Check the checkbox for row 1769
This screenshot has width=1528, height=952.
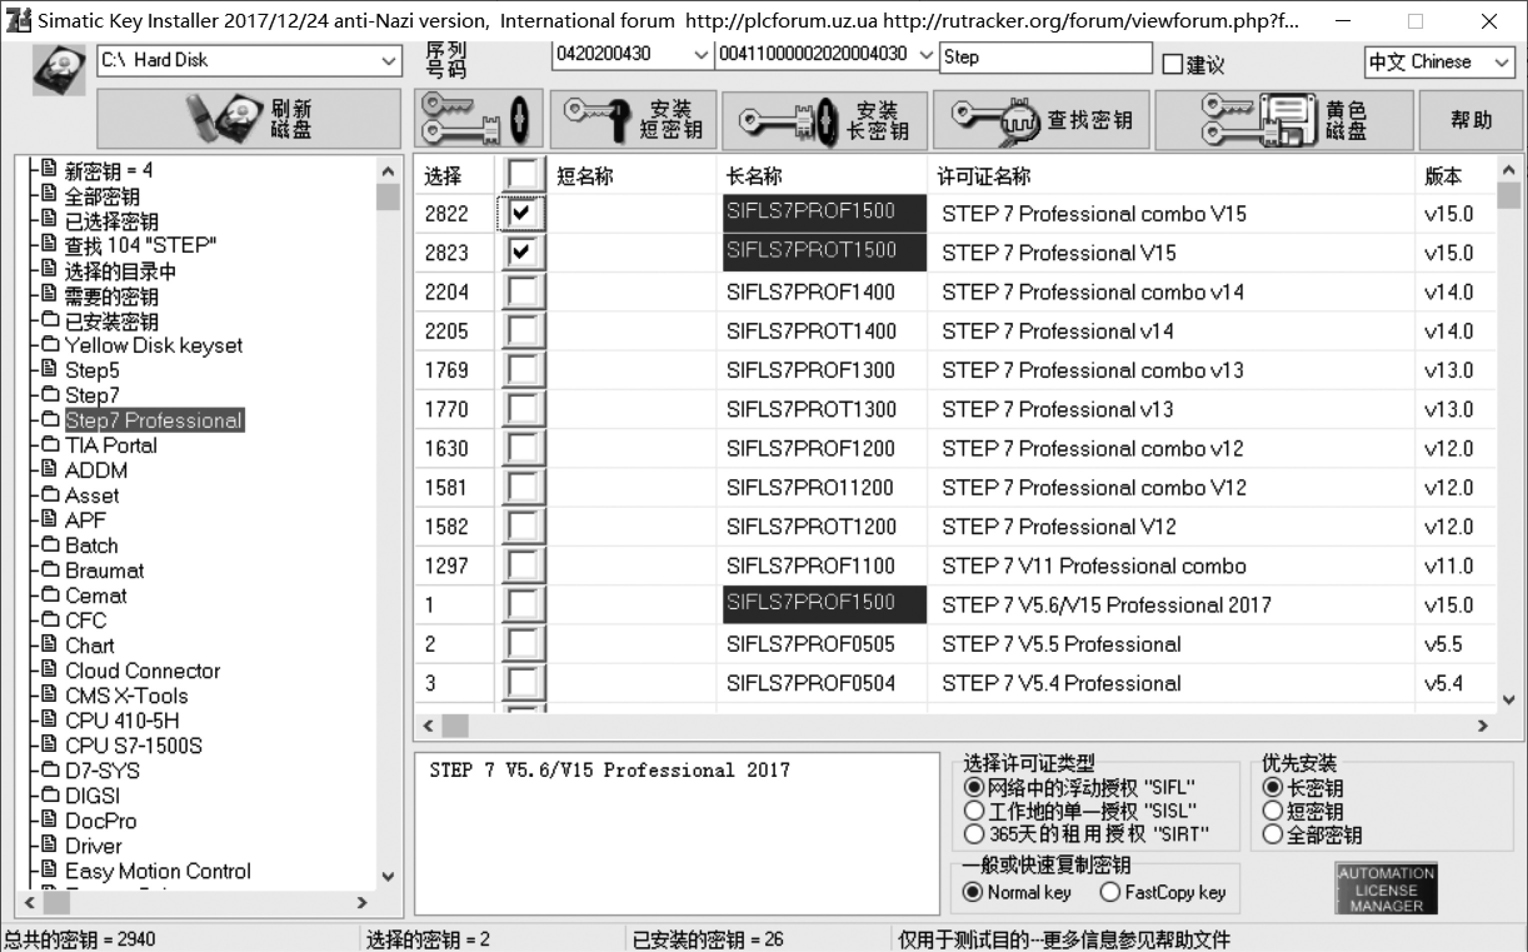click(523, 369)
